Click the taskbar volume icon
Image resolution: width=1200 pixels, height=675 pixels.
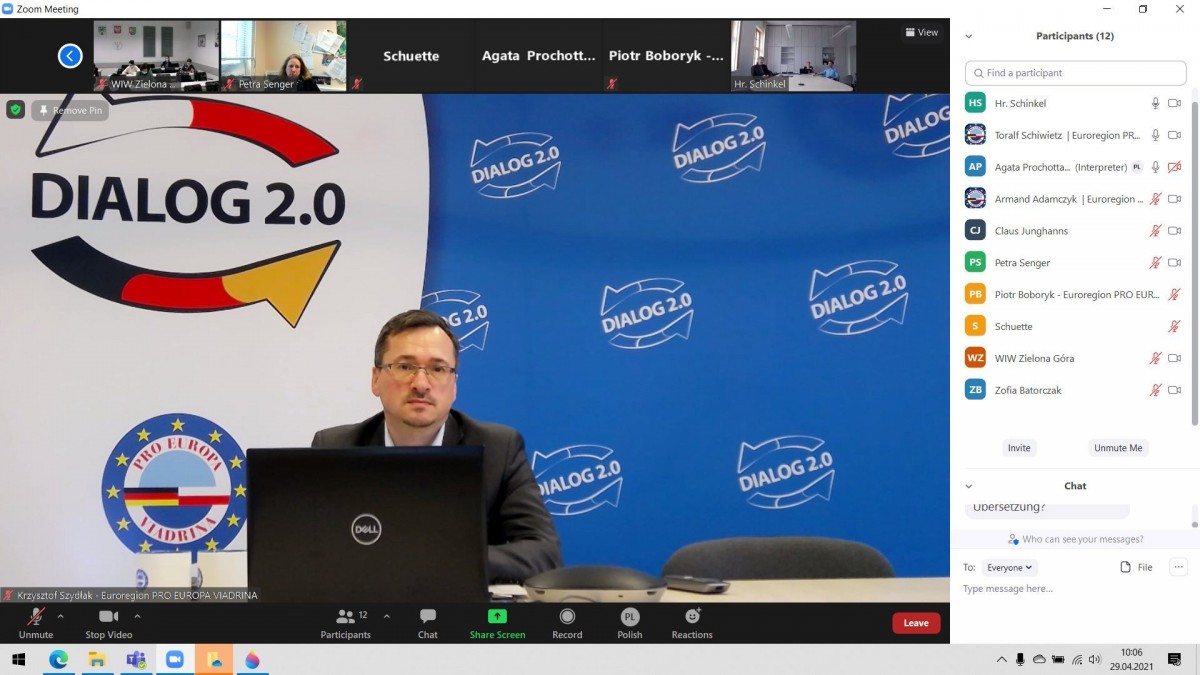tap(1095, 660)
